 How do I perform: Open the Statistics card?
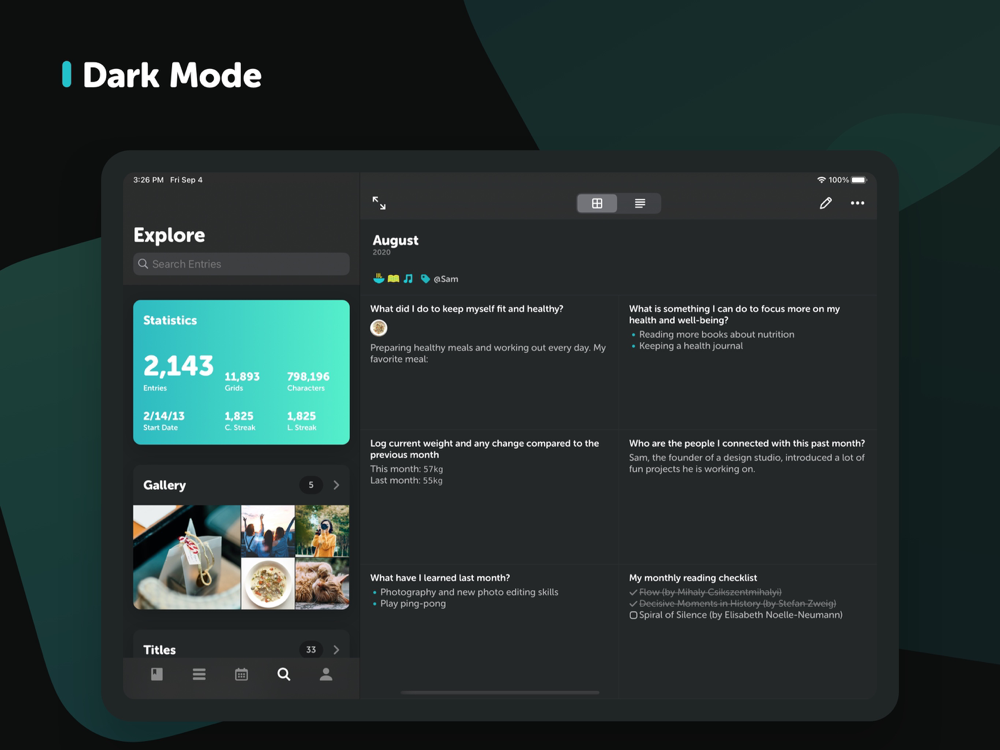click(241, 372)
